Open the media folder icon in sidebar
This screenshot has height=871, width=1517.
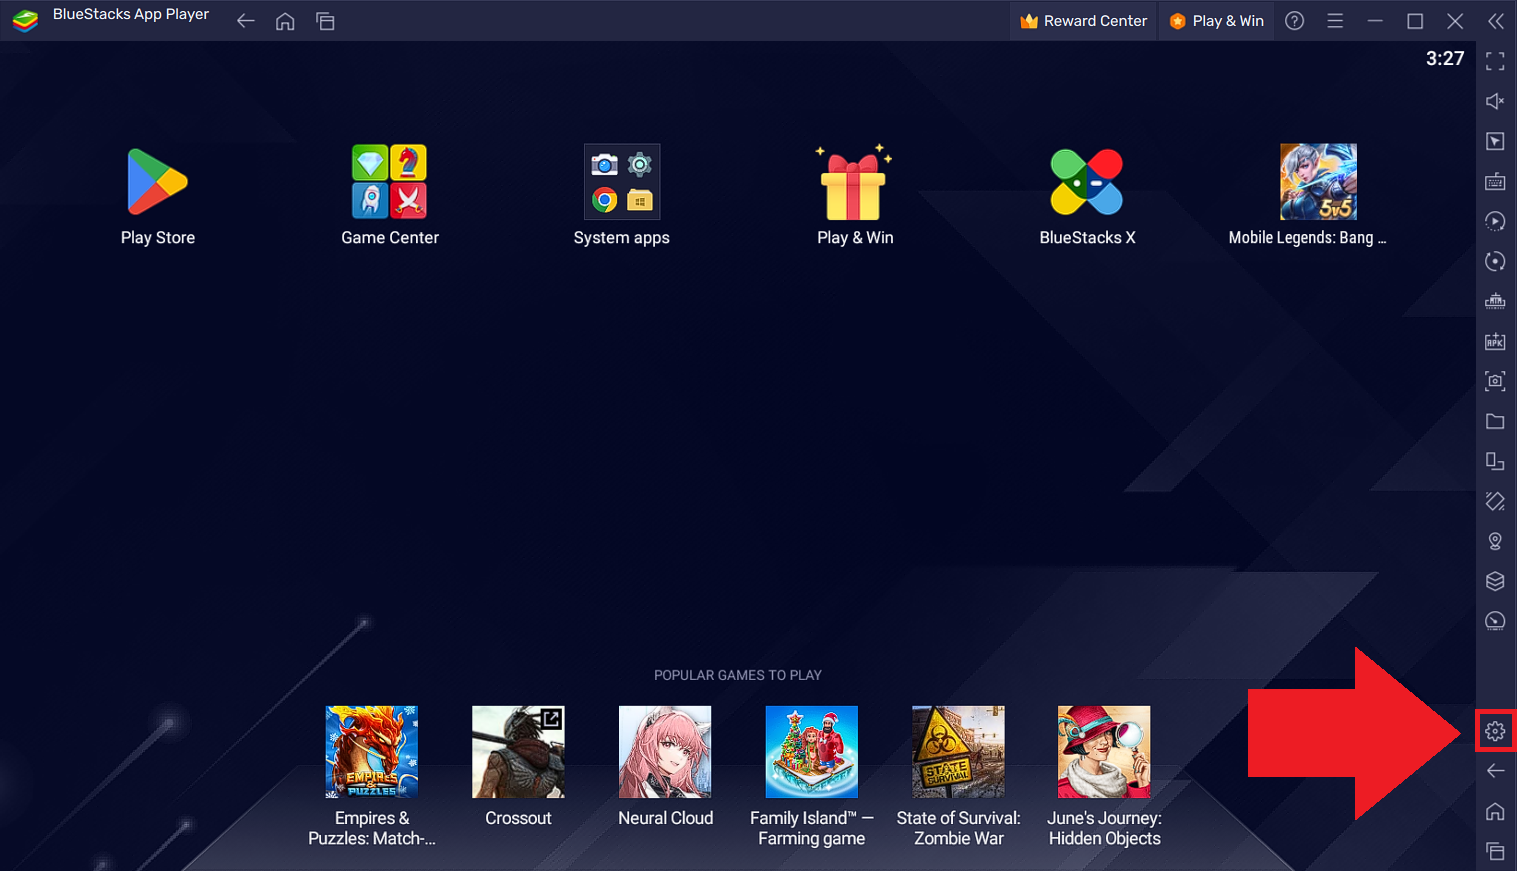[x=1495, y=421]
